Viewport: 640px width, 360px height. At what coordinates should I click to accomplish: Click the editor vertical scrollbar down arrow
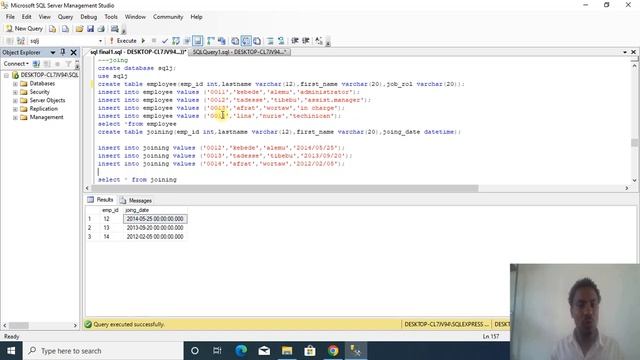(634, 180)
